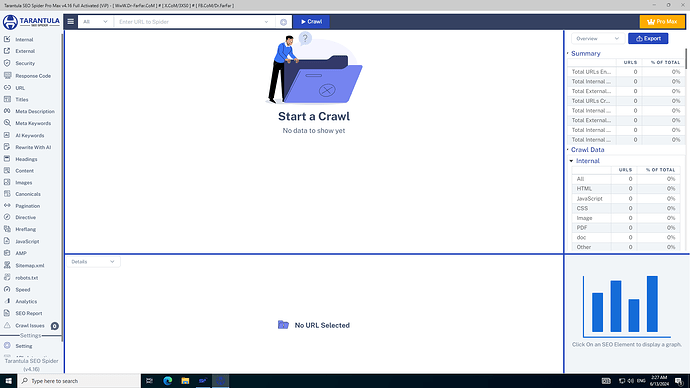Open the Hreflang icon
690x388 pixels.
(x=7, y=229)
